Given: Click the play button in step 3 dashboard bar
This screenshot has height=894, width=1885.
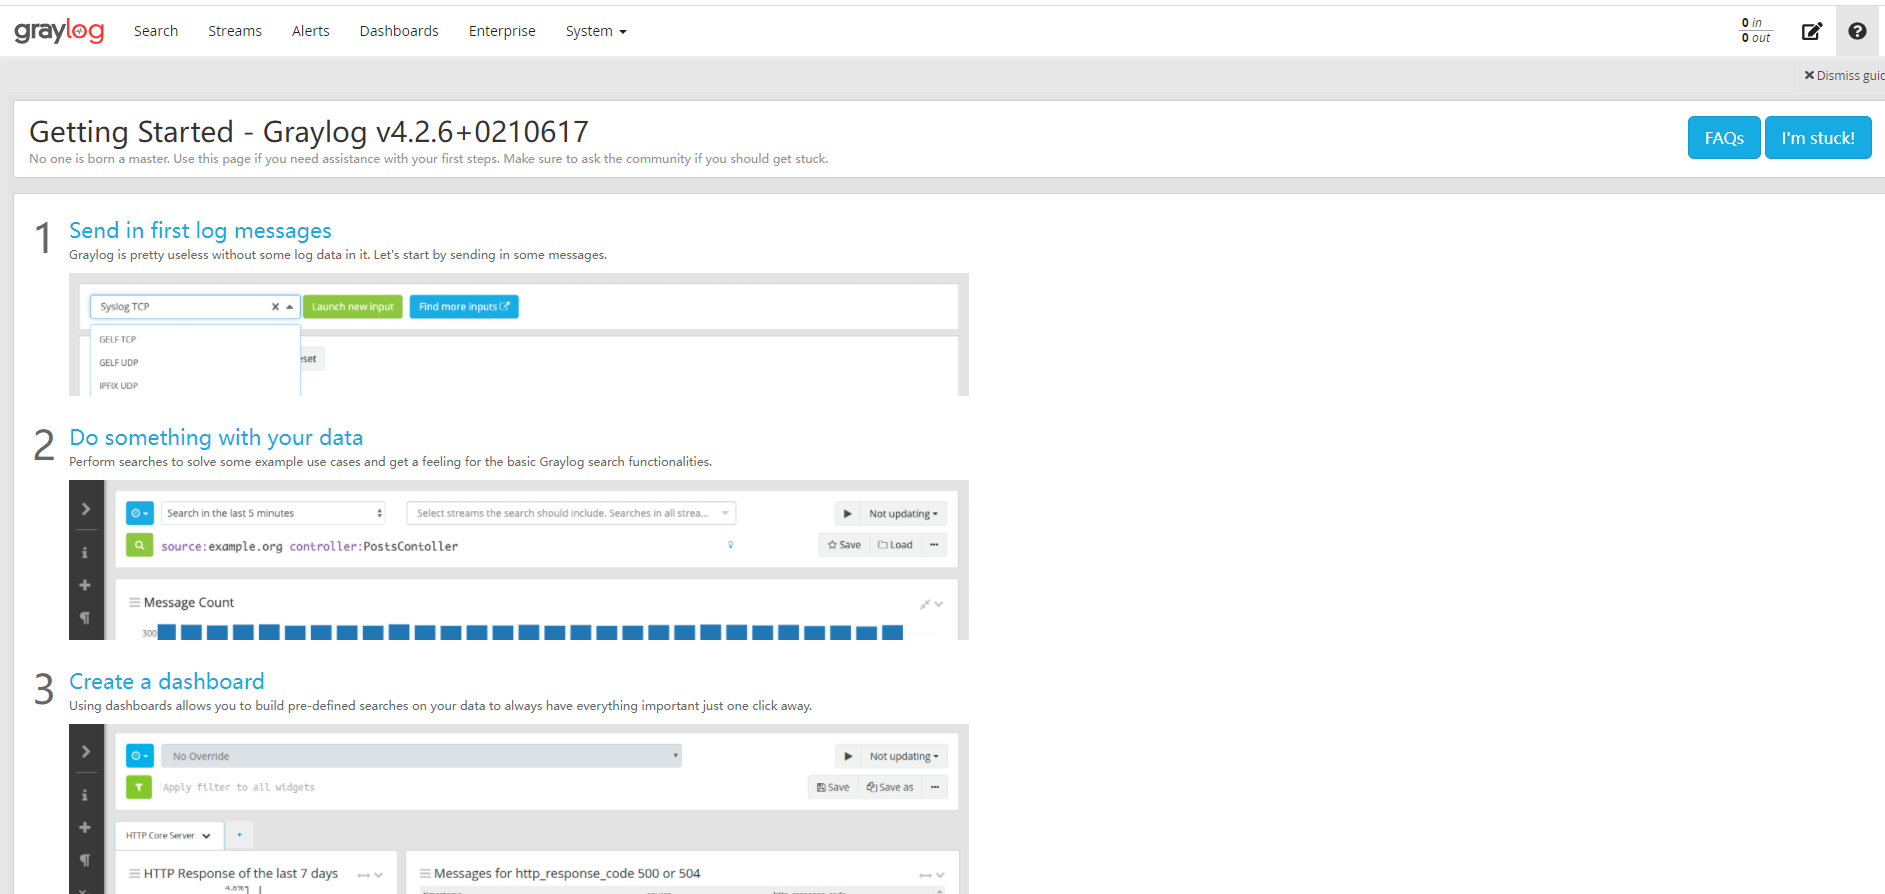Looking at the screenshot, I should [848, 756].
